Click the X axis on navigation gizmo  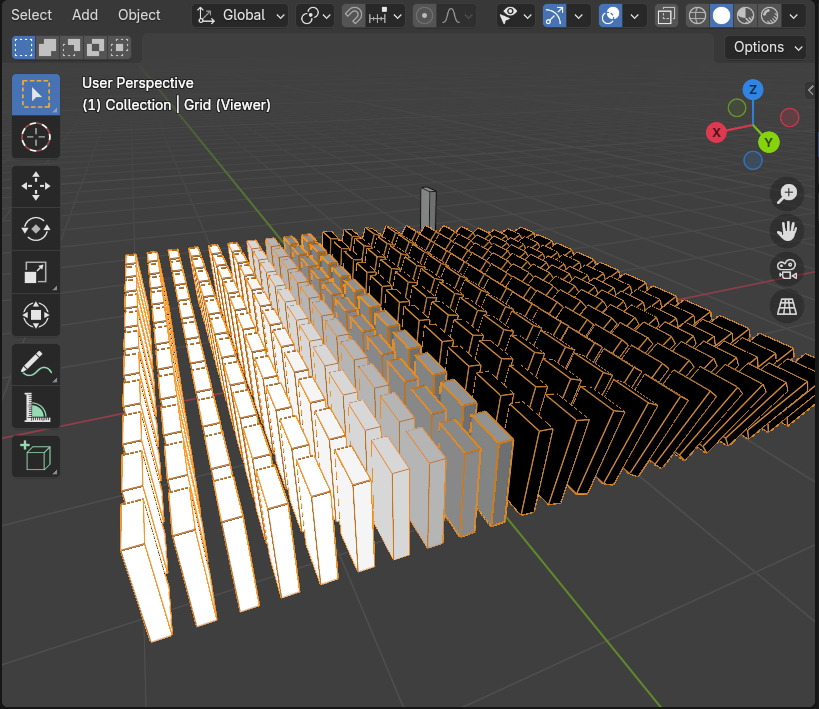717,132
